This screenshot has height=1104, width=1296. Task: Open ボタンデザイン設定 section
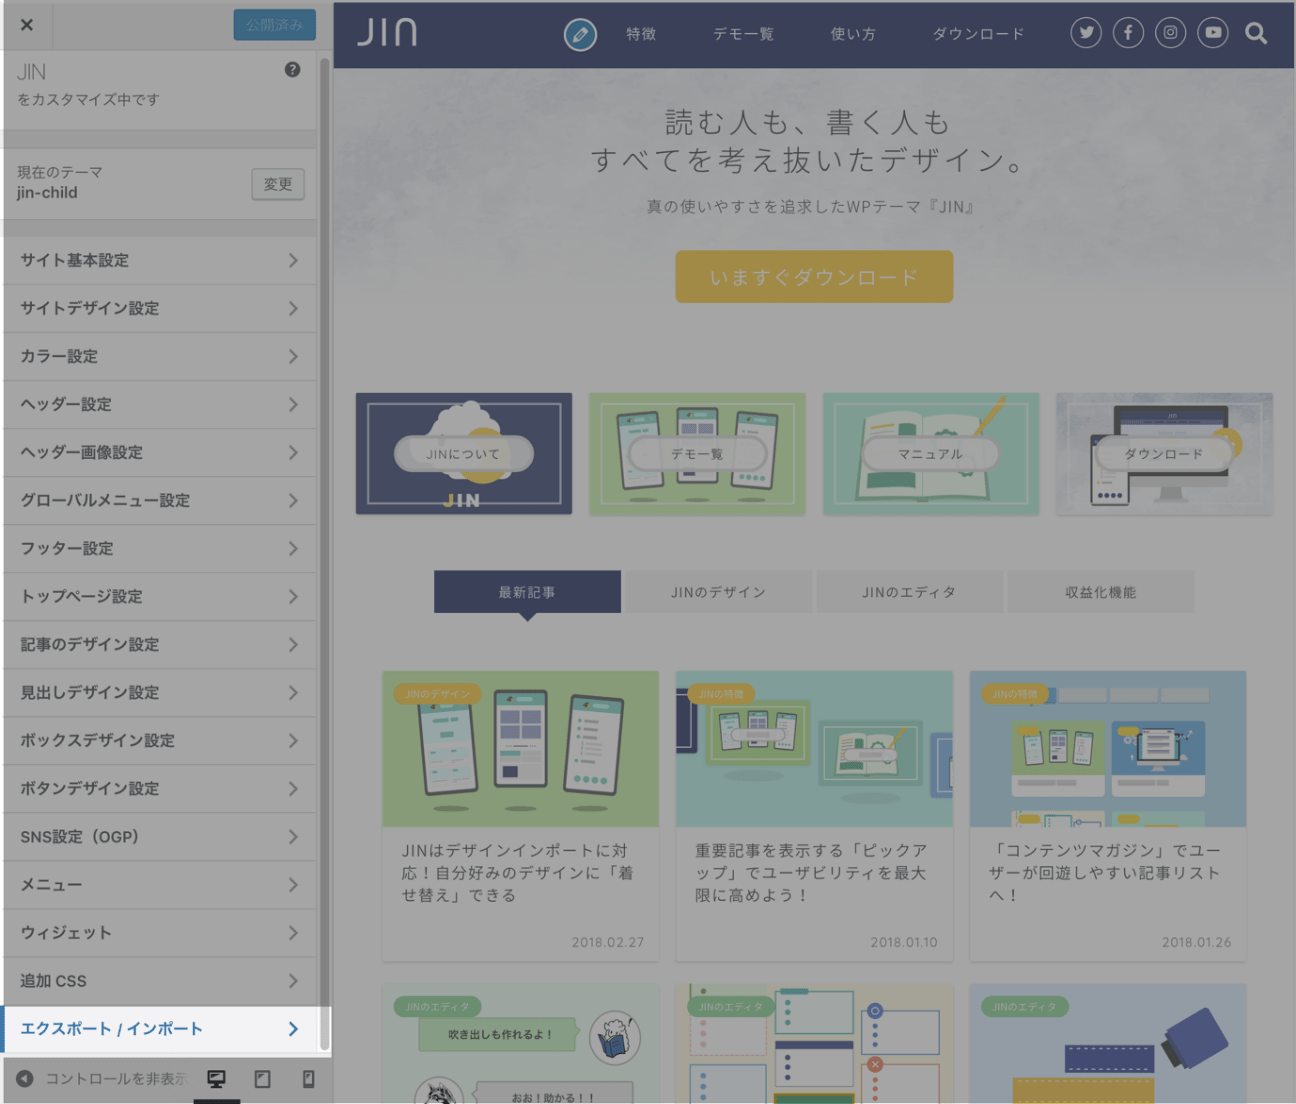(x=160, y=788)
